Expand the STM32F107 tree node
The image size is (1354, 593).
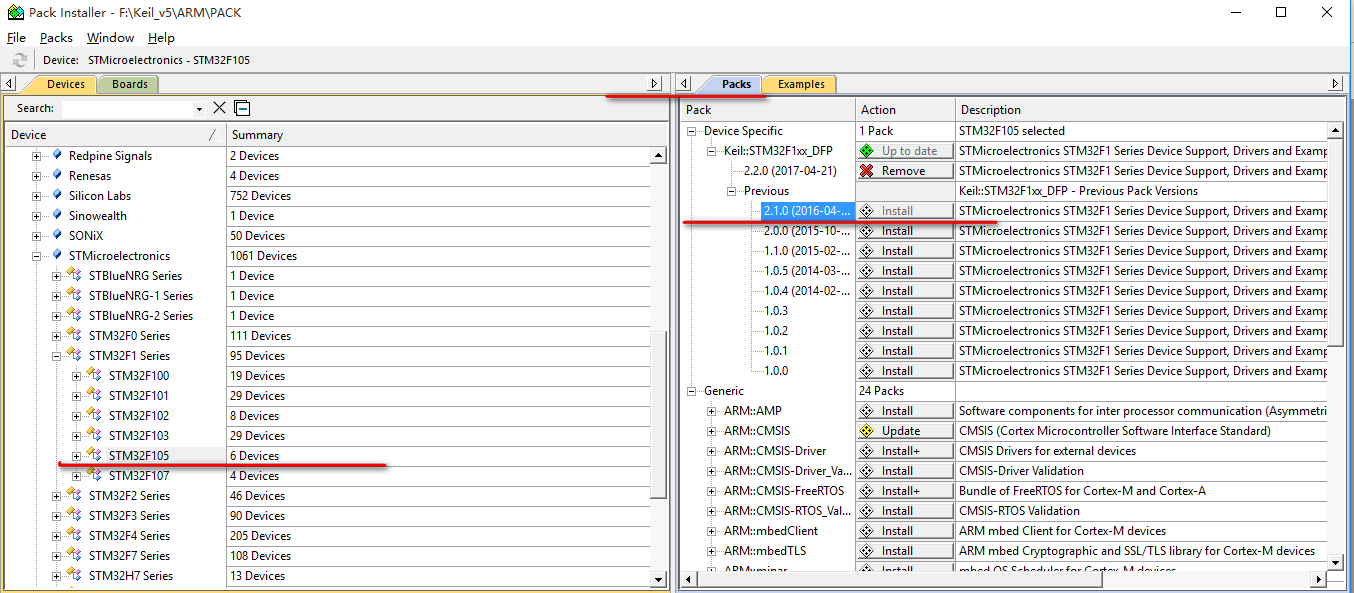[x=77, y=476]
